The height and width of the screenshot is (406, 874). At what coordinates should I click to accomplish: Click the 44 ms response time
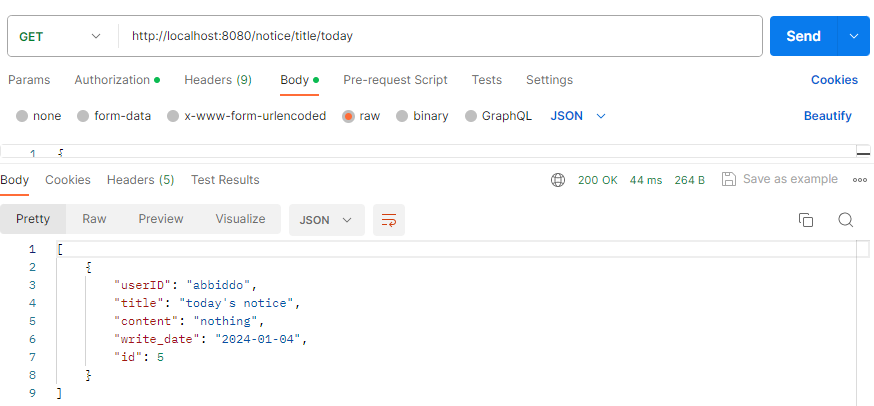pos(645,180)
